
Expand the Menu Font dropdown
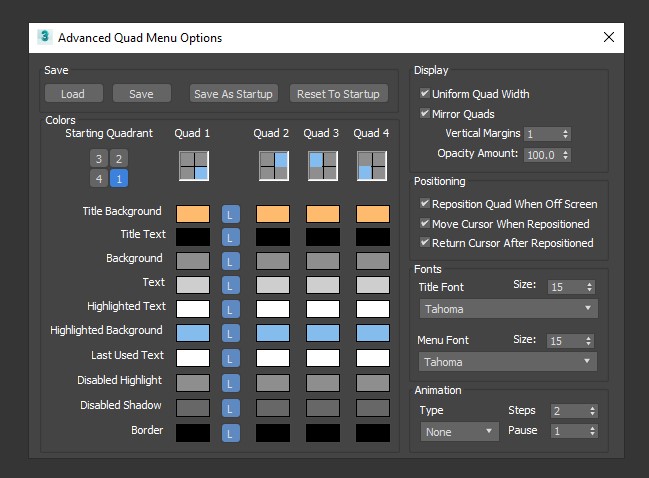pos(508,362)
